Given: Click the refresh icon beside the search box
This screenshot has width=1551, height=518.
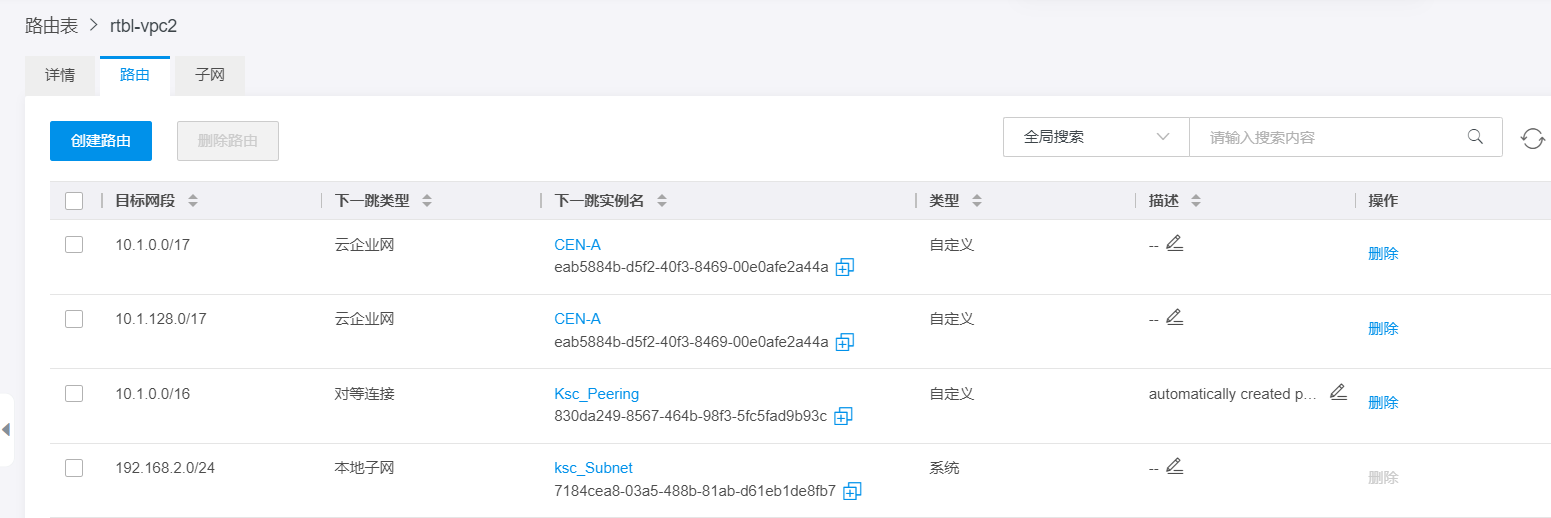Looking at the screenshot, I should tap(1533, 139).
